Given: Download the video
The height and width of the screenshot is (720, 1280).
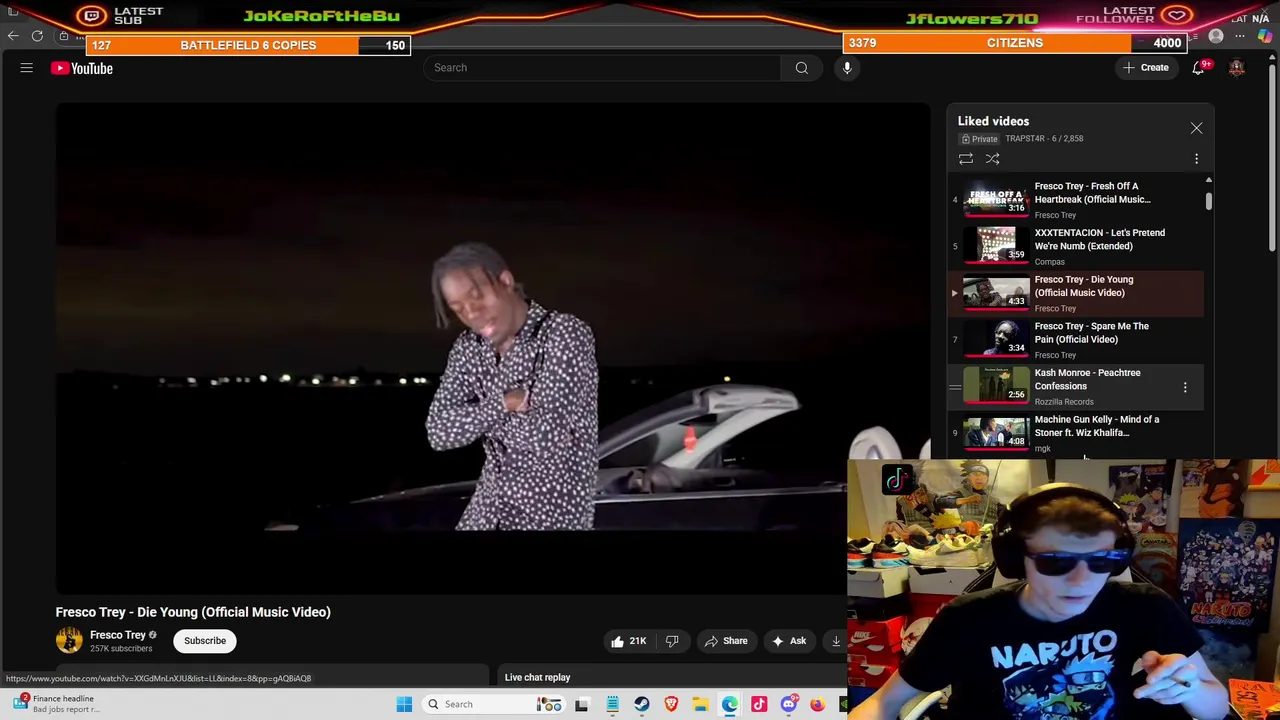Looking at the screenshot, I should pos(835,641).
